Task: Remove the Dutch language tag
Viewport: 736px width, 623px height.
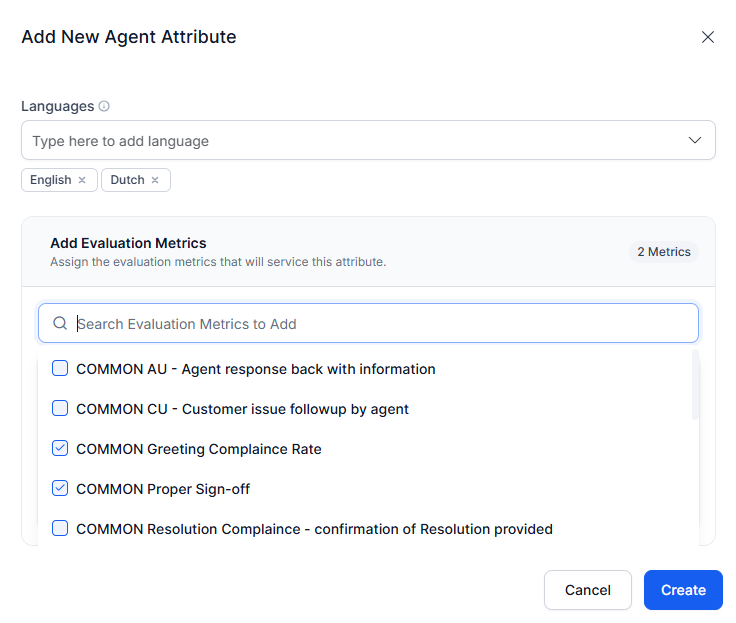Action: (x=155, y=180)
